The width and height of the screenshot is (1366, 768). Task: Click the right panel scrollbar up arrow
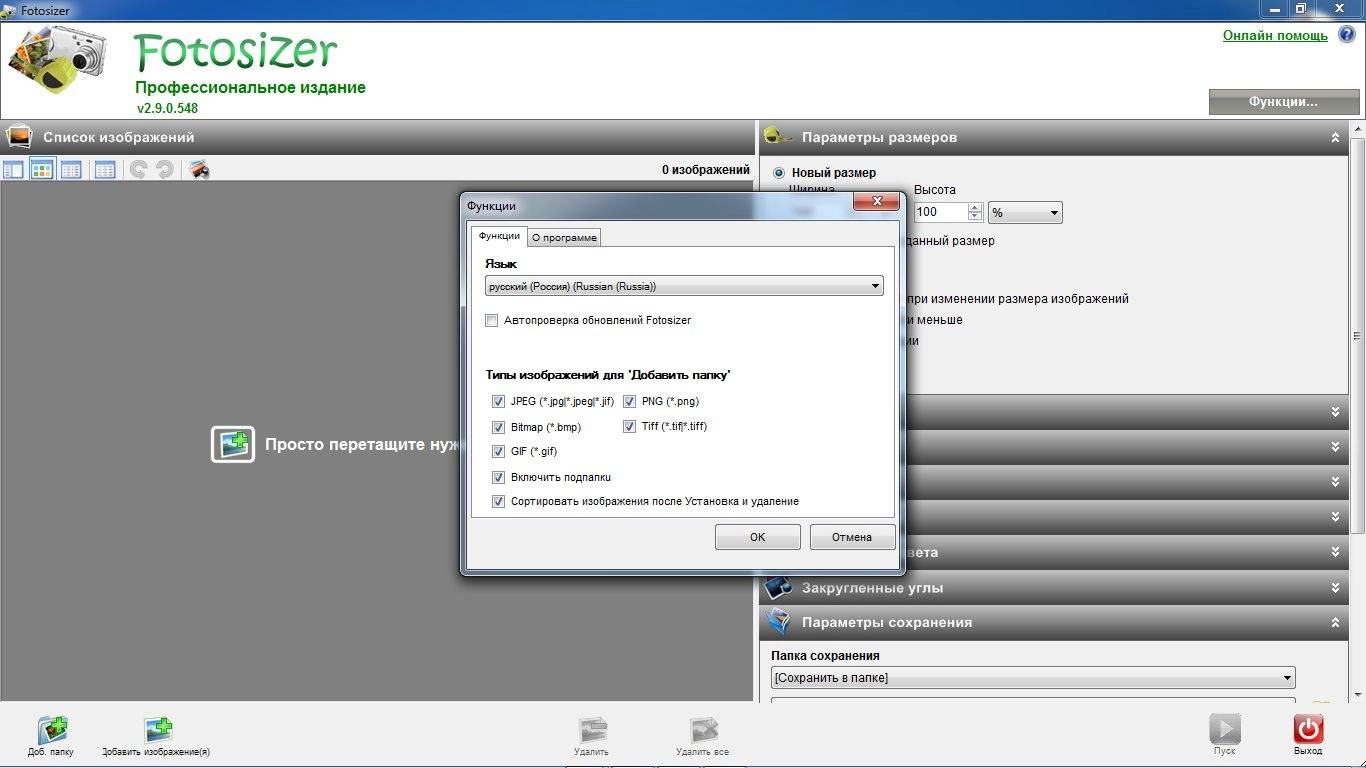[x=1358, y=128]
